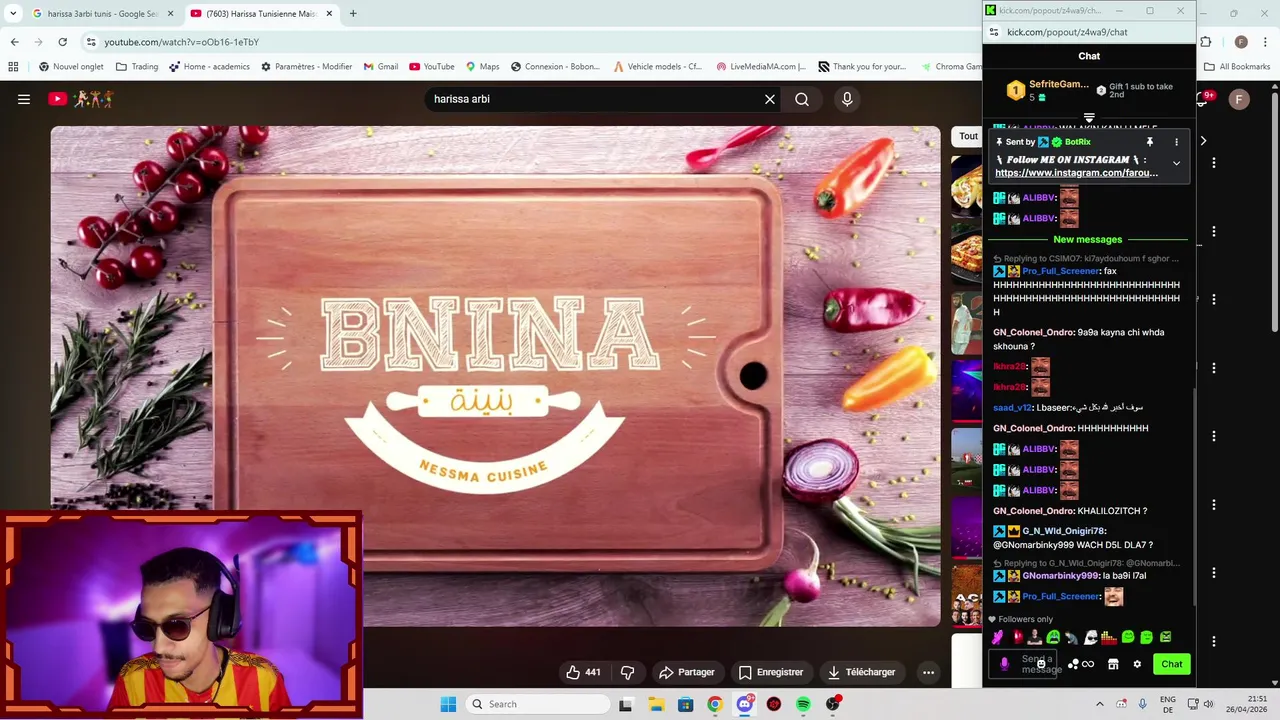Save the video with Enregistrer
The image size is (1280, 720).
click(770, 672)
